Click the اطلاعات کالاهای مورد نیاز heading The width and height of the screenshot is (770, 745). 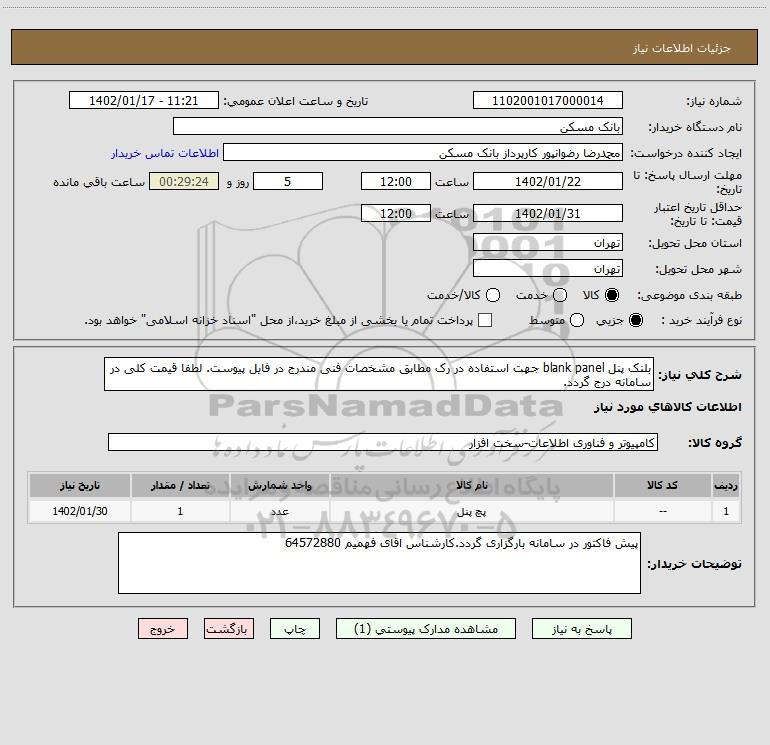pyautogui.click(x=668, y=407)
